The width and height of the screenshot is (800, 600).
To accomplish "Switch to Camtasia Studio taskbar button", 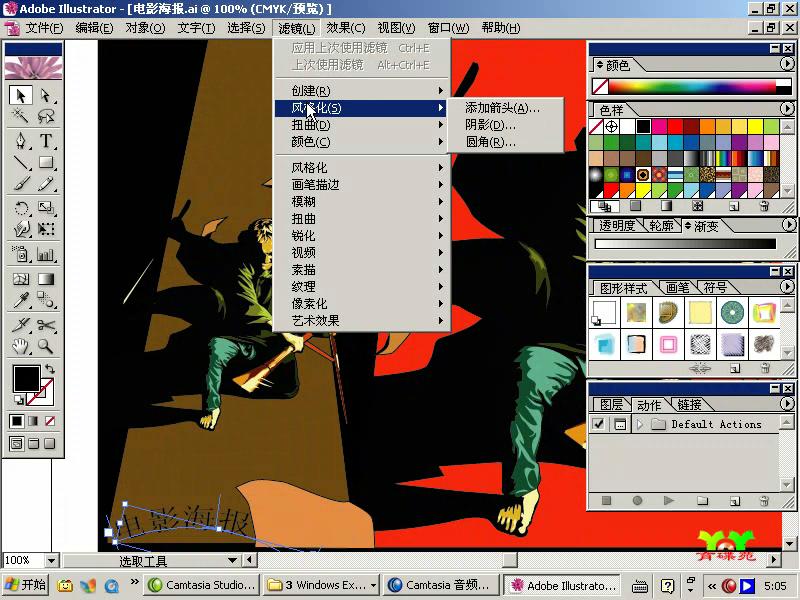I will pyautogui.click(x=202, y=585).
